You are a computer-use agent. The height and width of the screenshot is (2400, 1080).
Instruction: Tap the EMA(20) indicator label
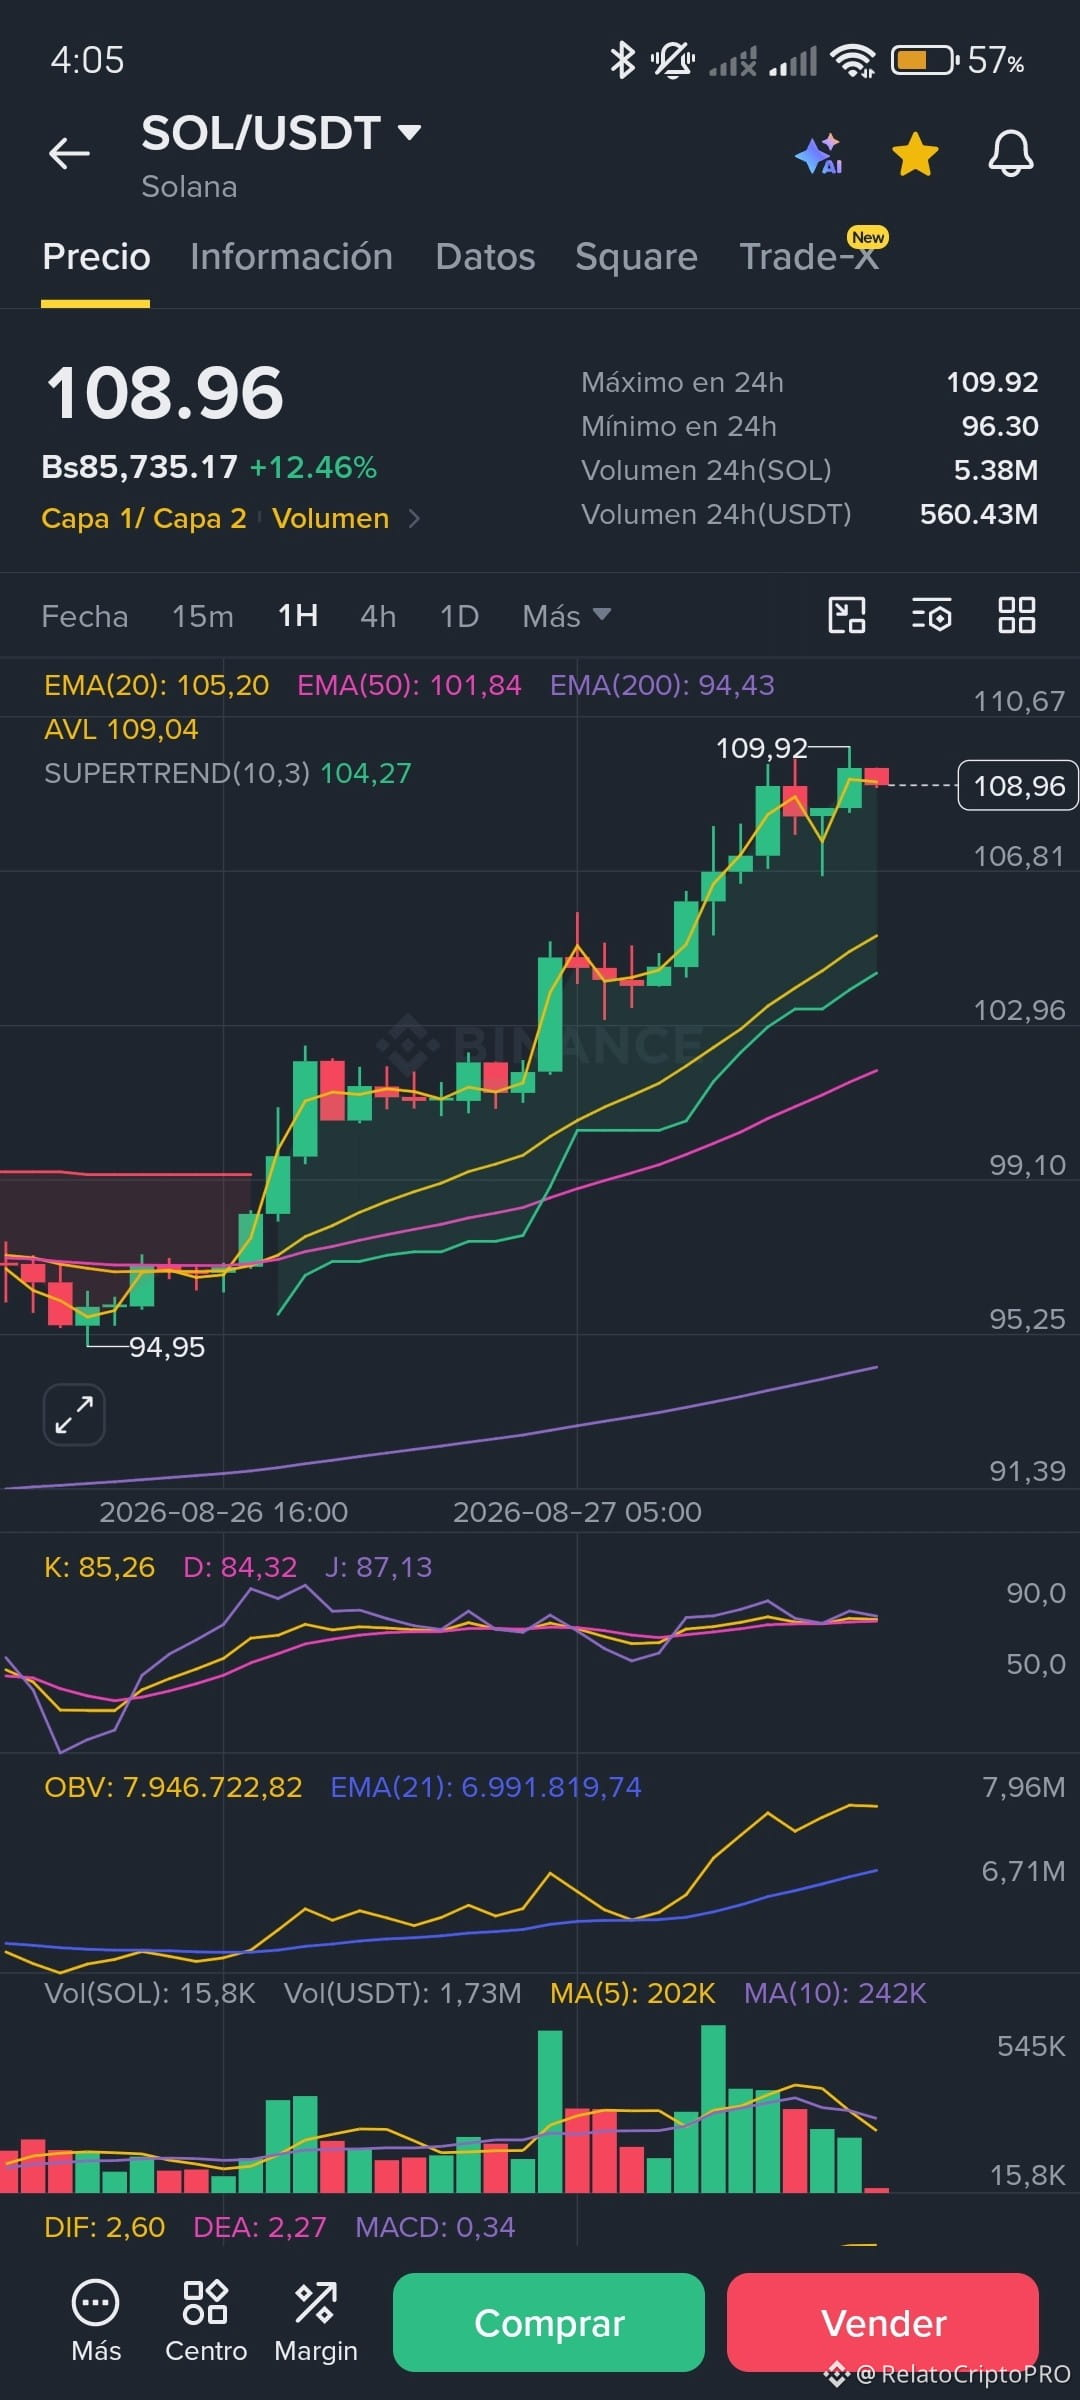[x=157, y=685]
